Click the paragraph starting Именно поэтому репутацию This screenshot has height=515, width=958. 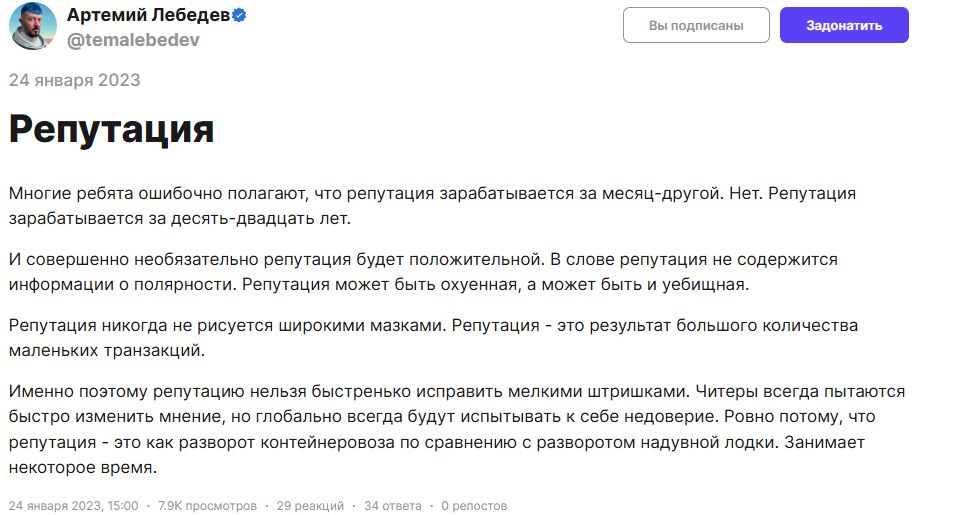pyautogui.click(x=456, y=429)
